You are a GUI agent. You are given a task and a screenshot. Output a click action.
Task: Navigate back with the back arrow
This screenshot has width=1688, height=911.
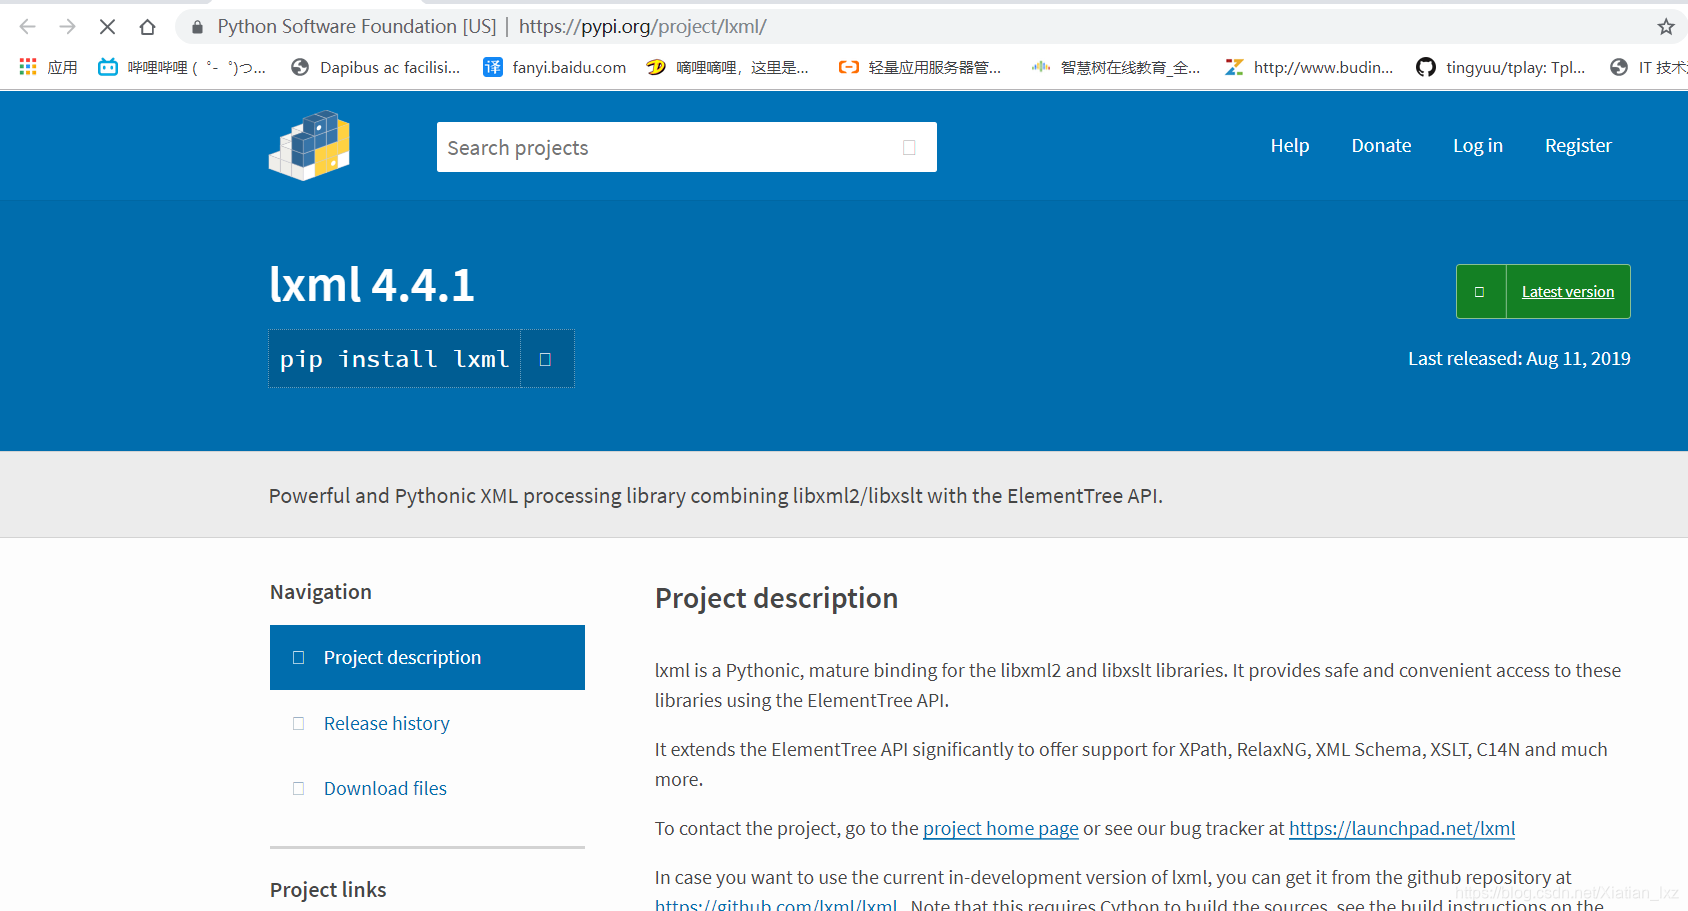pyautogui.click(x=27, y=27)
